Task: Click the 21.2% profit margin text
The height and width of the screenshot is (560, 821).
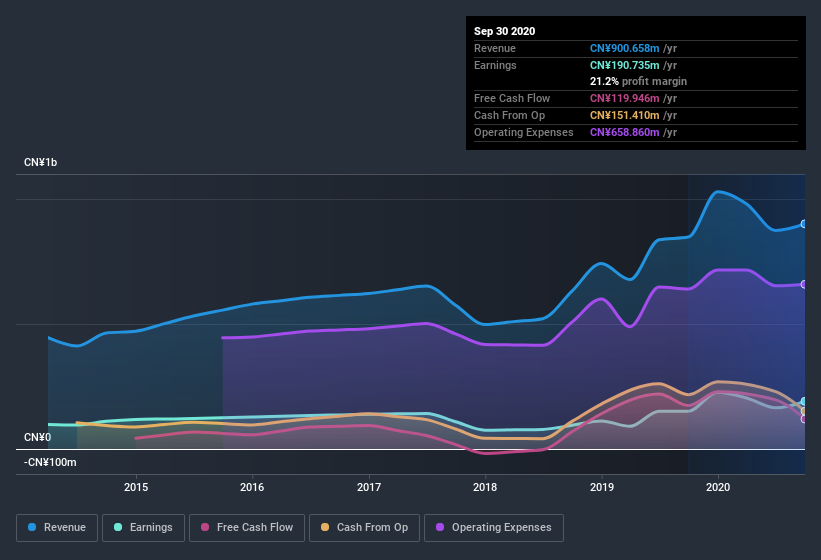Action: tap(638, 82)
